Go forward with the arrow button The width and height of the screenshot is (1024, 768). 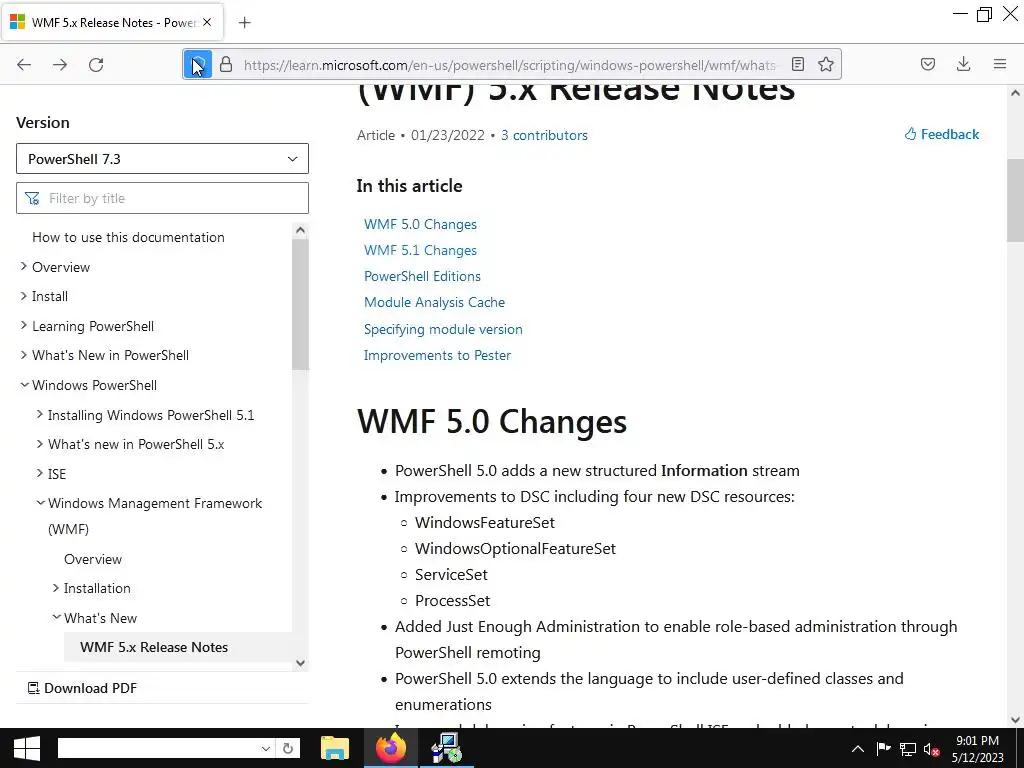pyautogui.click(x=60, y=64)
